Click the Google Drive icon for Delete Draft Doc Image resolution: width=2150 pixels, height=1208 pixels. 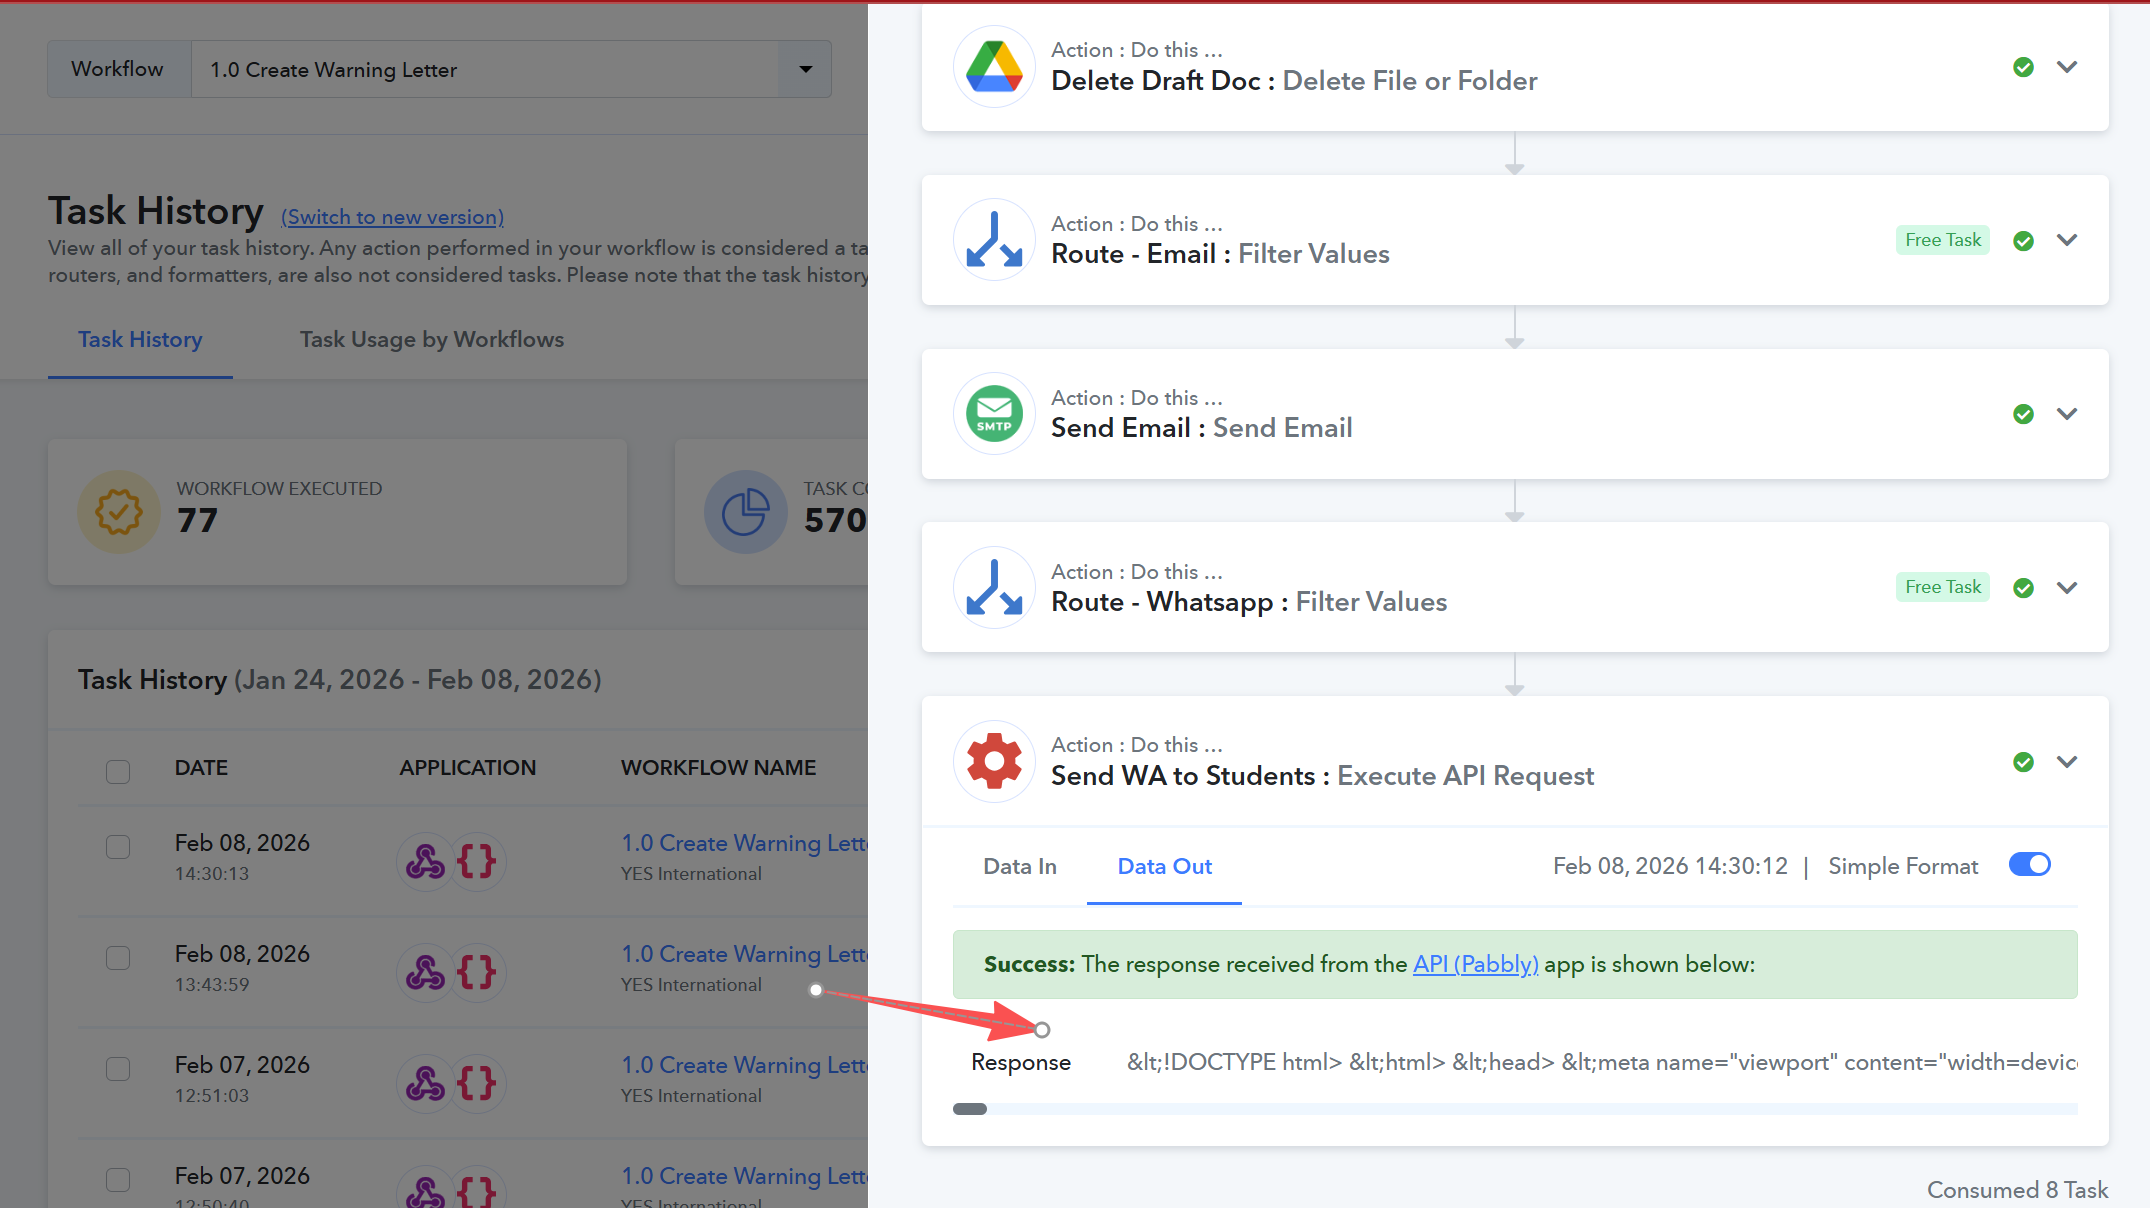tap(993, 67)
